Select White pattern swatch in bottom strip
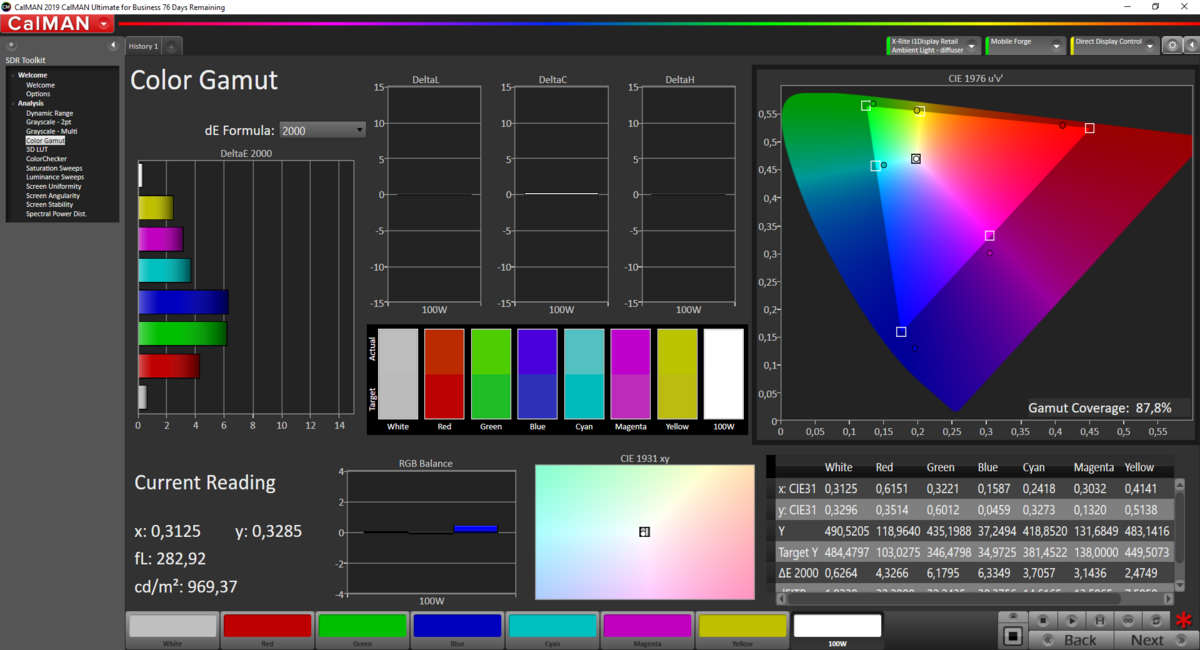This screenshot has height=650, width=1200. [x=173, y=629]
